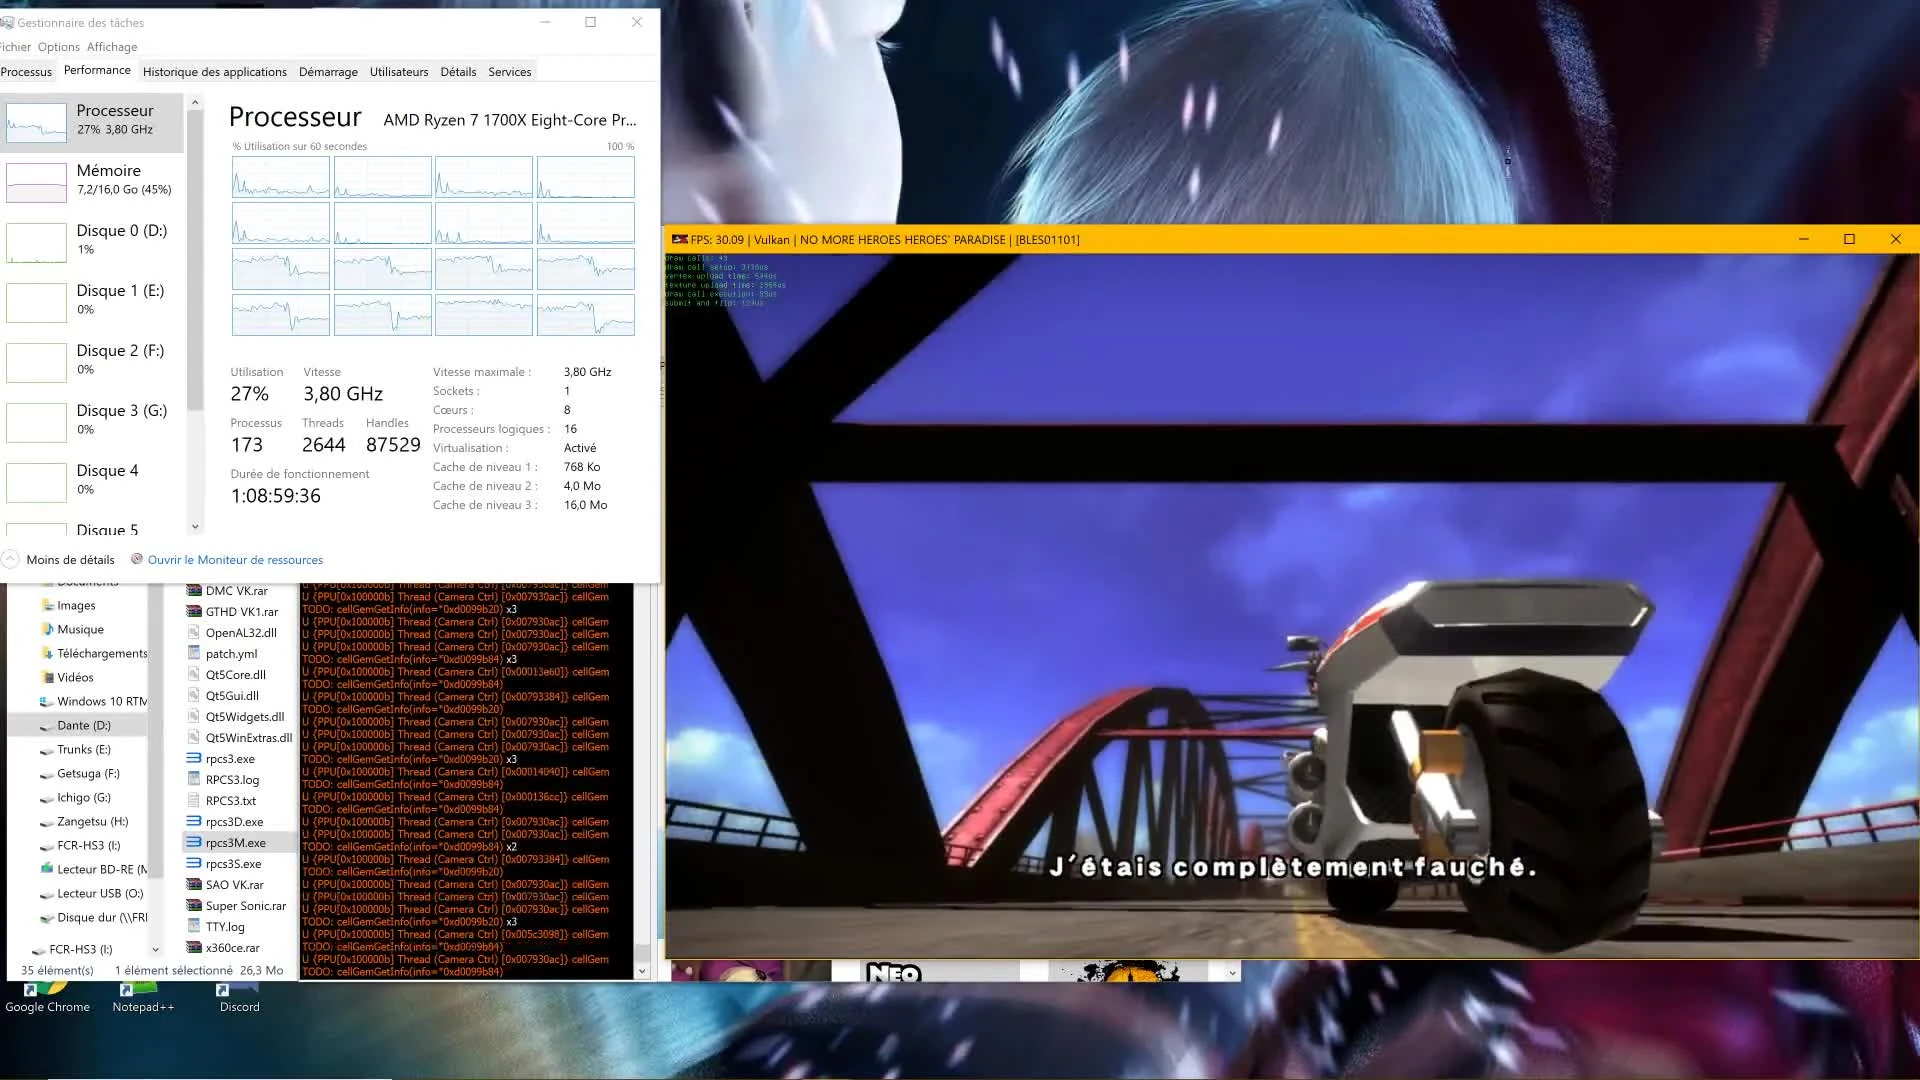Open Discord desktop shortcut

pyautogui.click(x=238, y=997)
